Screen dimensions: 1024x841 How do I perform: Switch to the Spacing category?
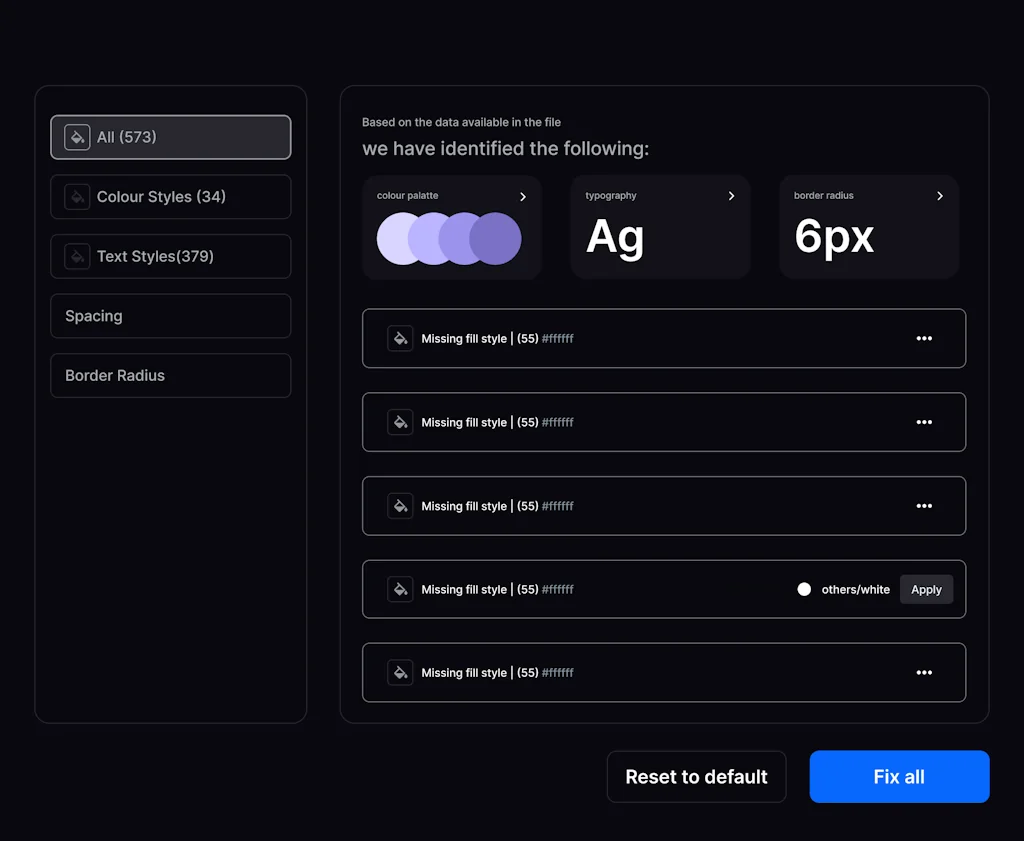[x=170, y=316]
